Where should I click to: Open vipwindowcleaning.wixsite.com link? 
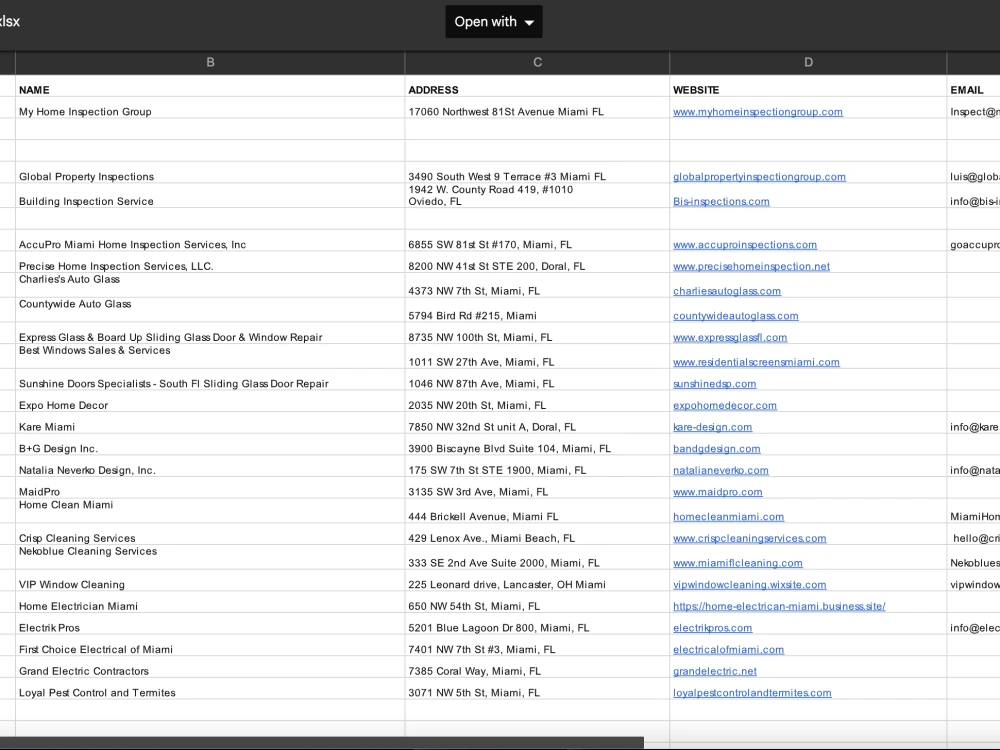749,585
